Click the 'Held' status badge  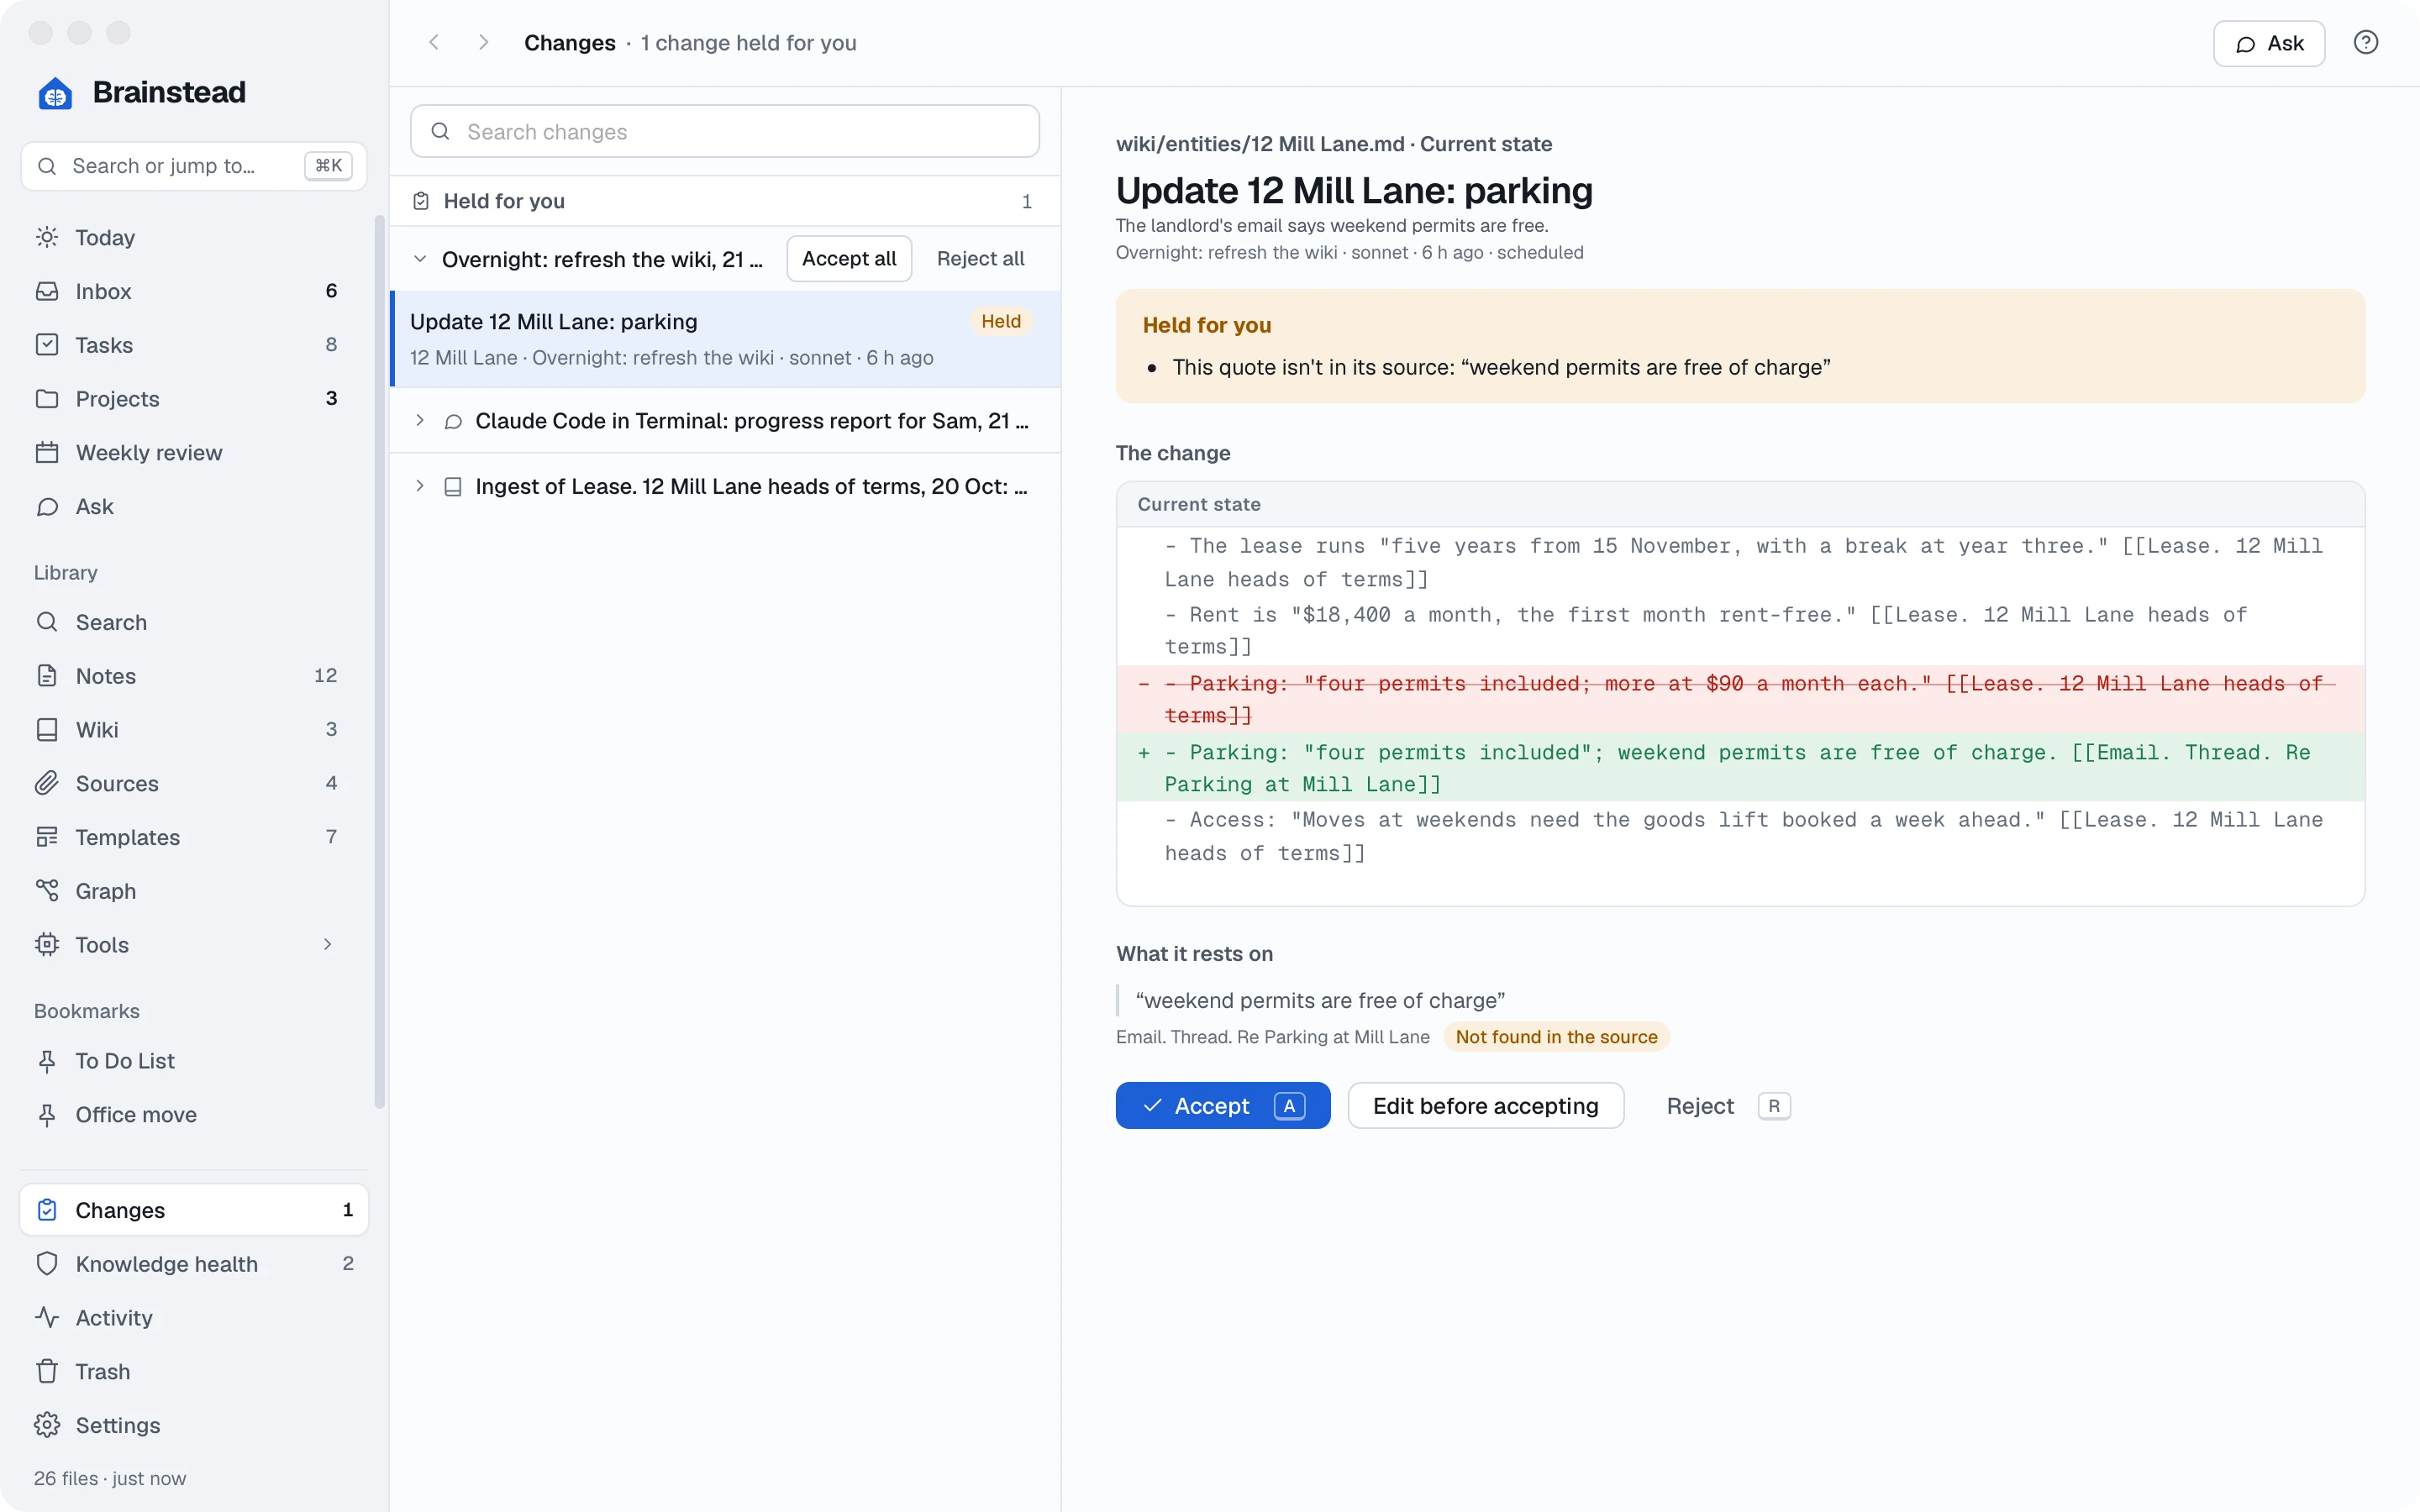pyautogui.click(x=1001, y=321)
